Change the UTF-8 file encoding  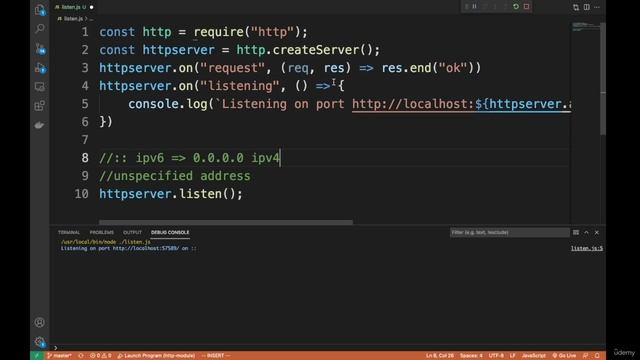(496, 356)
